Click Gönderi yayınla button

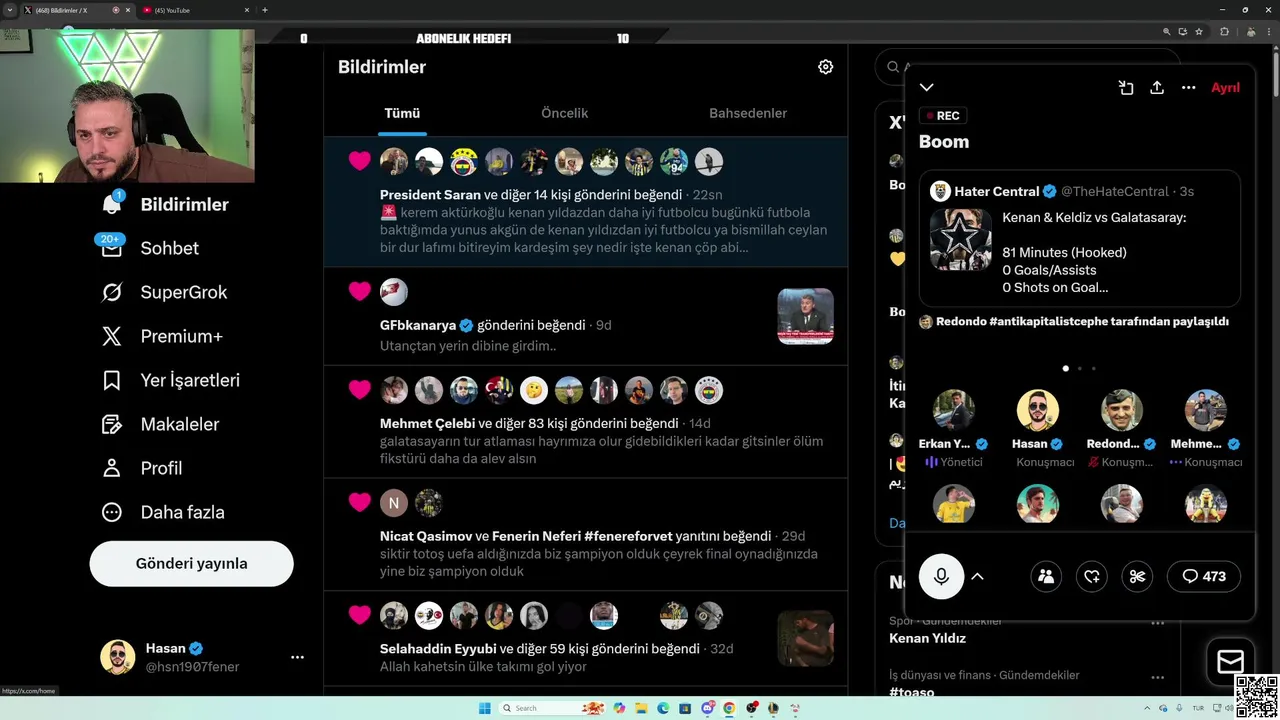(191, 563)
